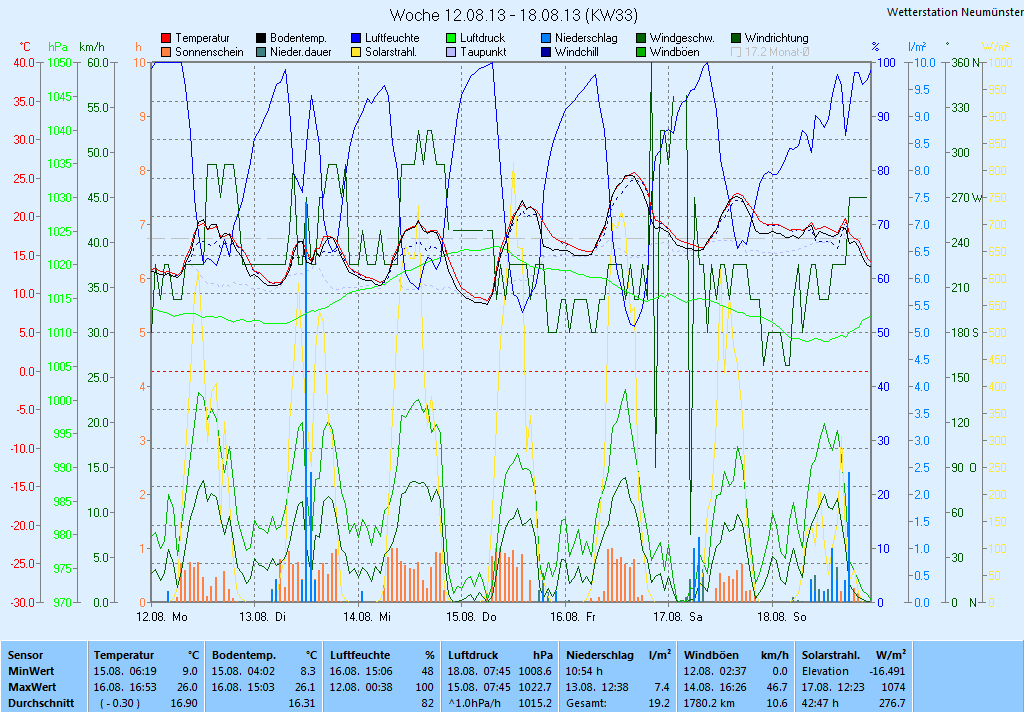Click the 16.08. Fr date label
This screenshot has height=712, width=1024.
click(x=573, y=617)
